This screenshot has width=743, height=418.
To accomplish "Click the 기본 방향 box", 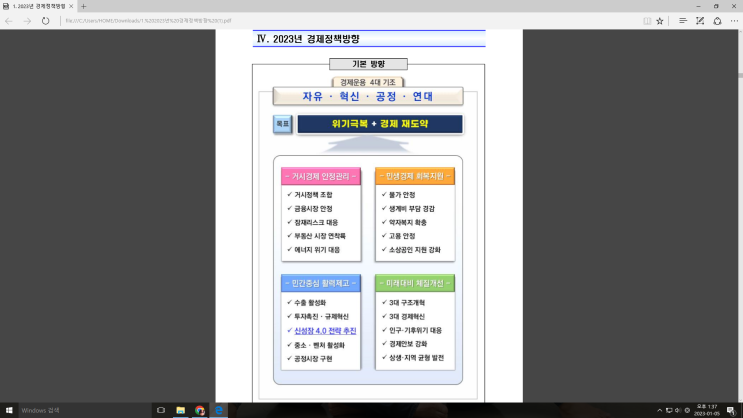I will (x=368, y=64).
